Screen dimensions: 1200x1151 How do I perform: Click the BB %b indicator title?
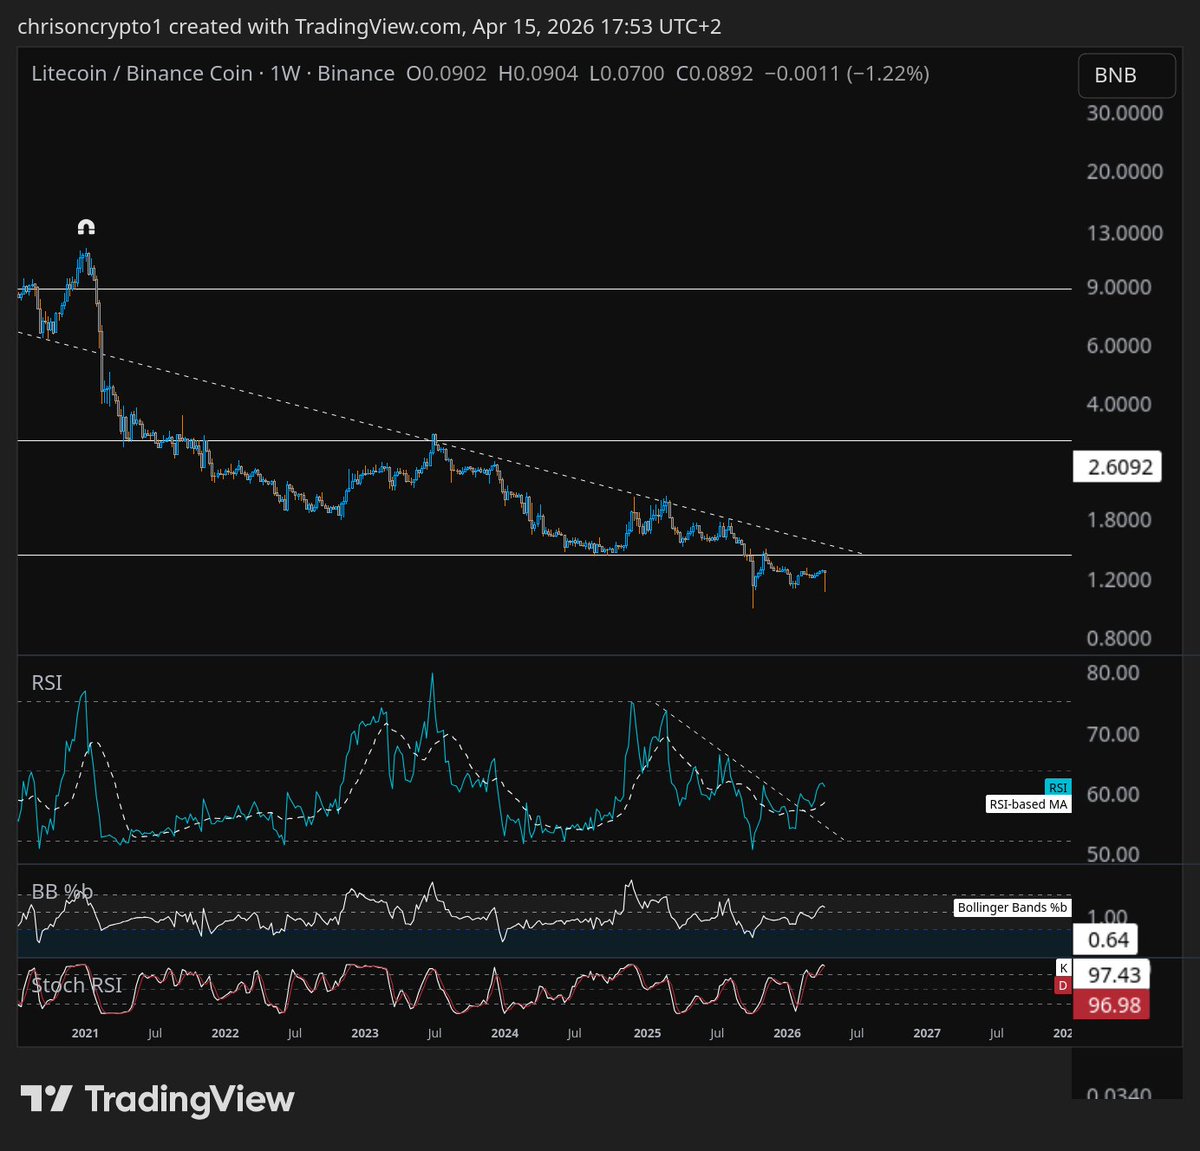(x=62, y=891)
